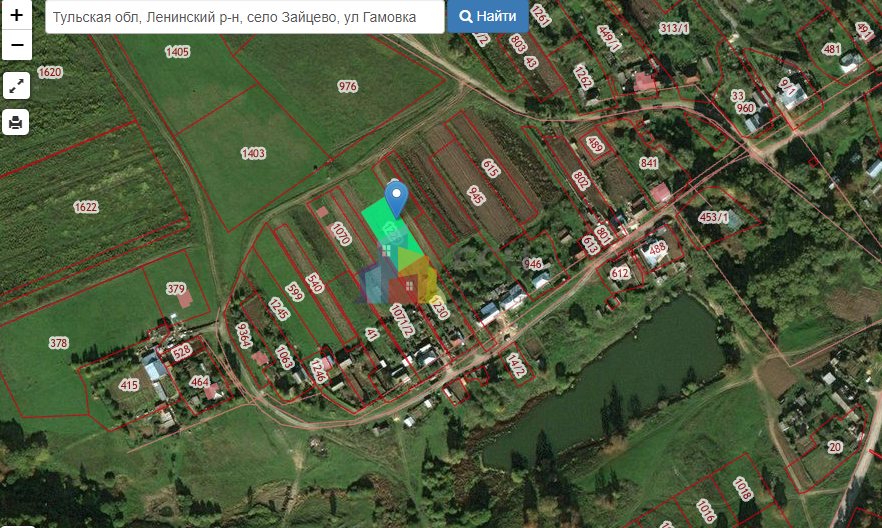Viewport: 882px width, 528px height.
Task: Select parcel labeled 1403
Action: pos(253,154)
